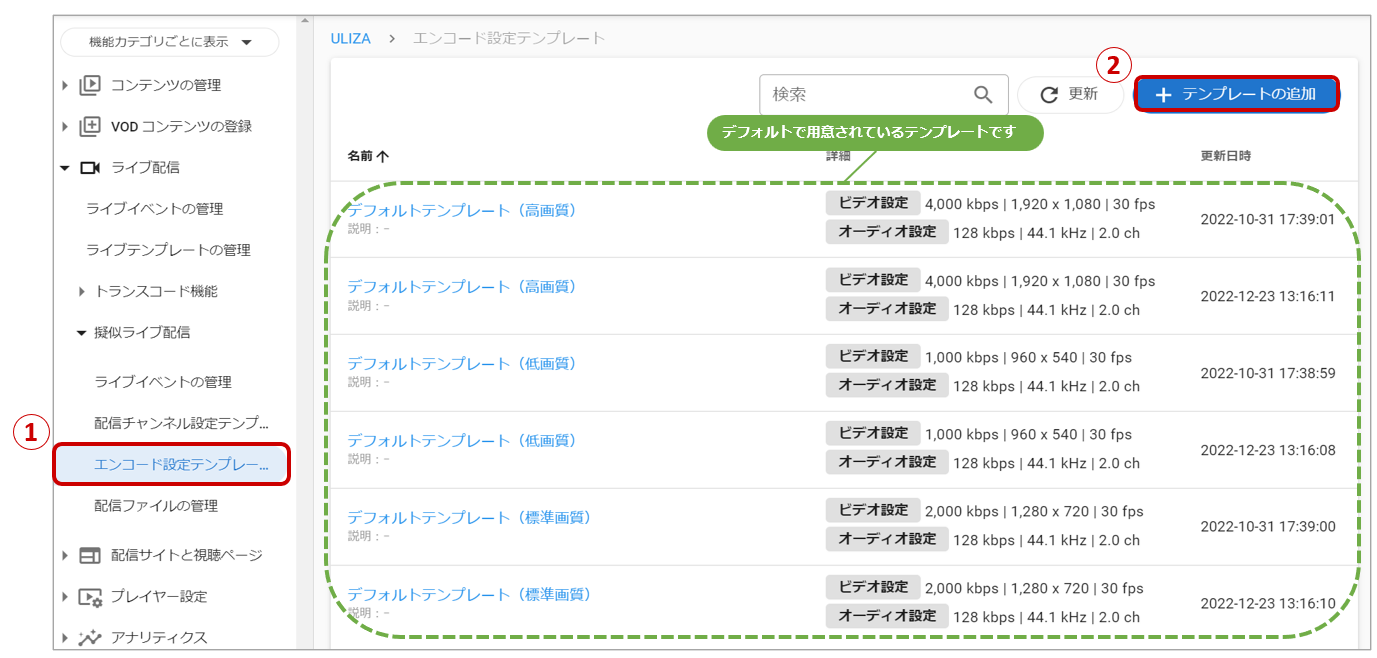This screenshot has width=1377, height=658.
Task: Click the コンテンツの管理 play icon
Action: (x=90, y=85)
